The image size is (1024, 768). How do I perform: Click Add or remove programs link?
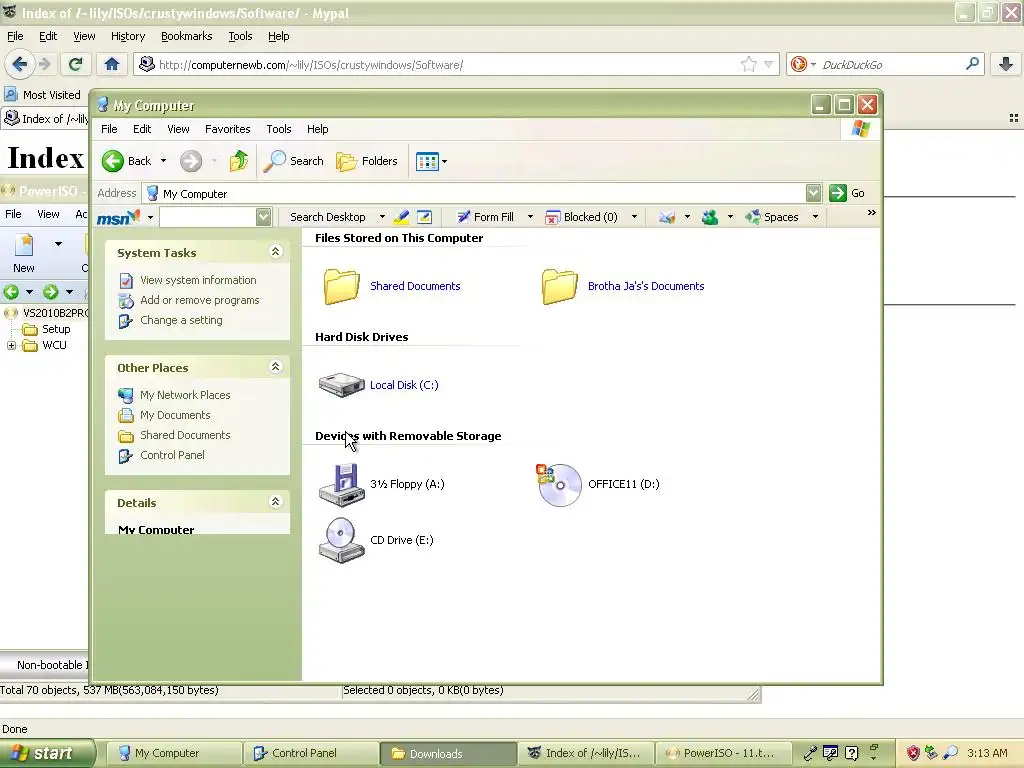(x=199, y=300)
